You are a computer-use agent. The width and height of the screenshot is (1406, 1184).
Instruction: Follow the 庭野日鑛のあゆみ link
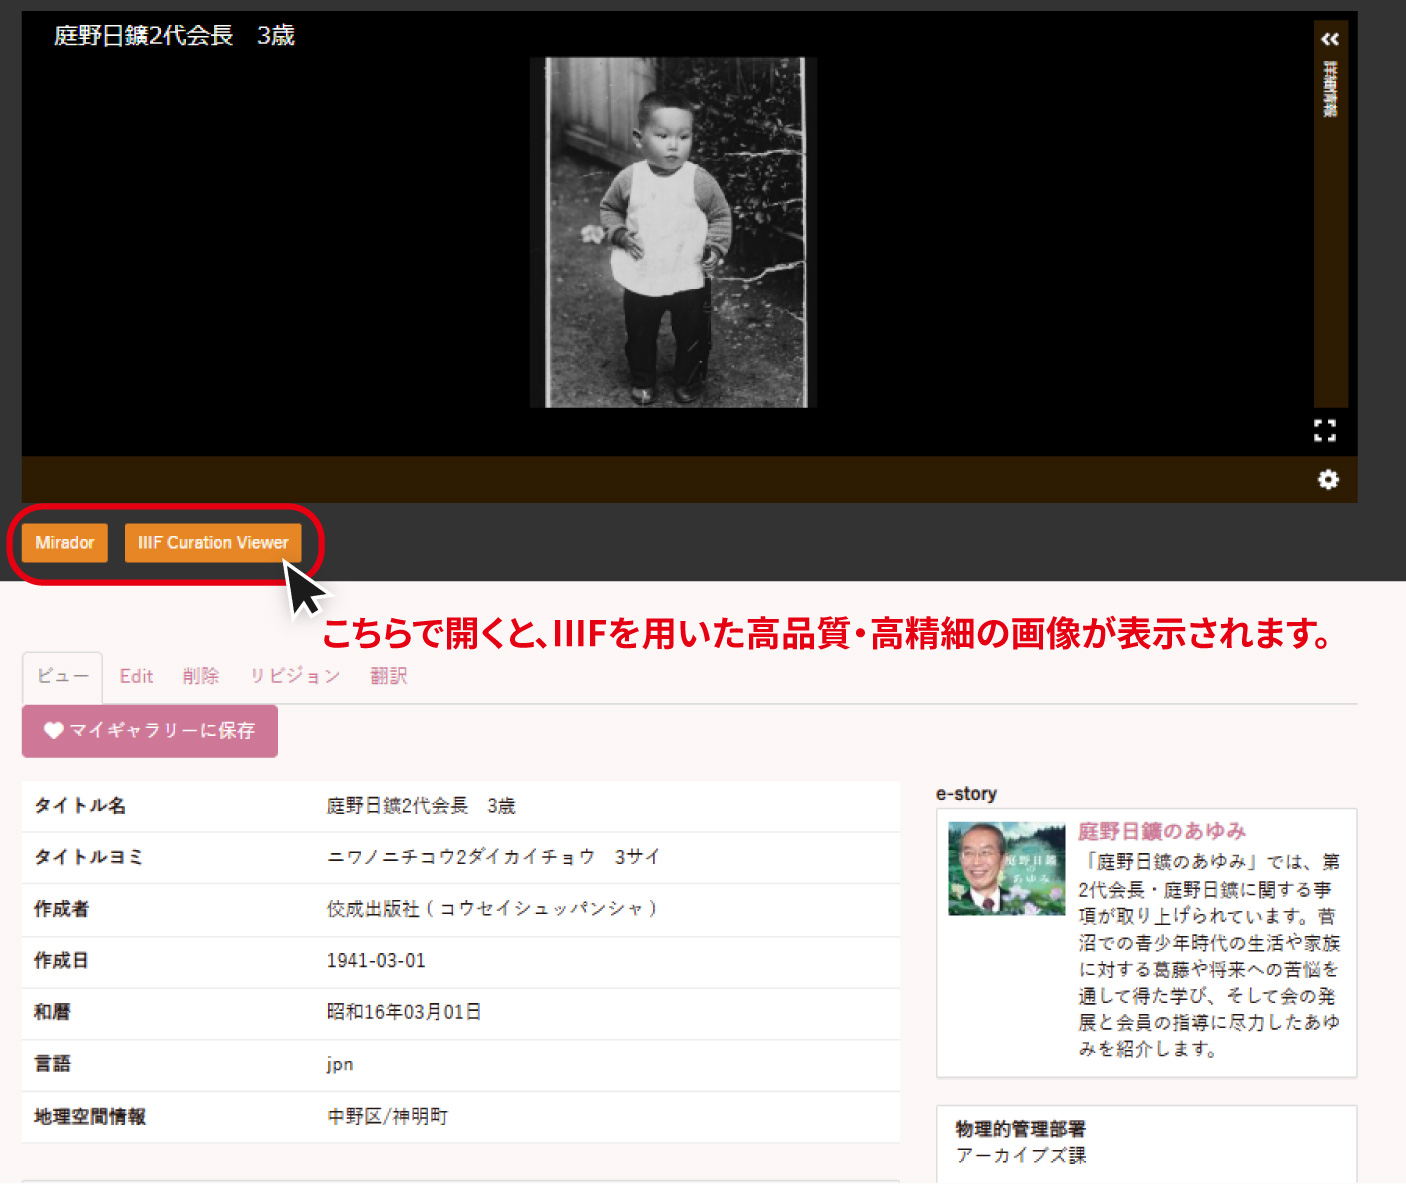1161,831
